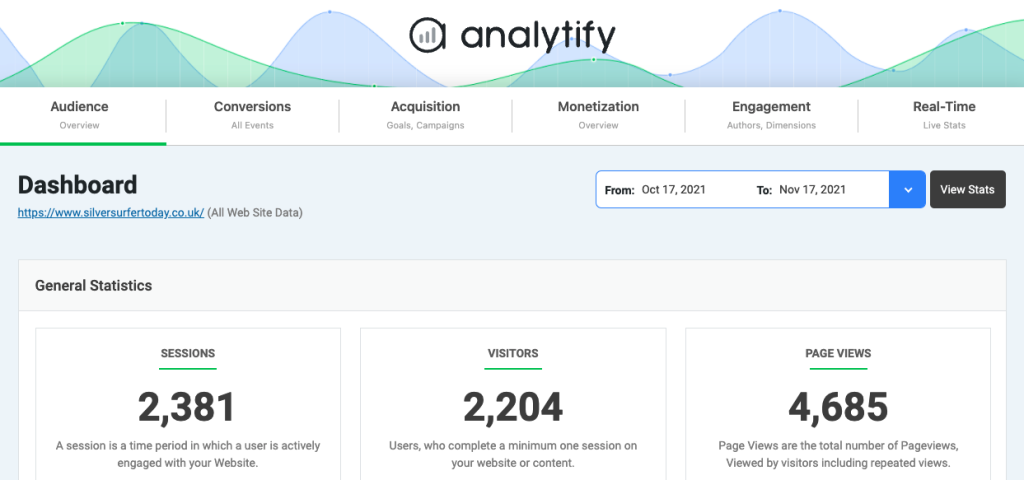Click the From date field Oct 17, 2021

(673, 189)
